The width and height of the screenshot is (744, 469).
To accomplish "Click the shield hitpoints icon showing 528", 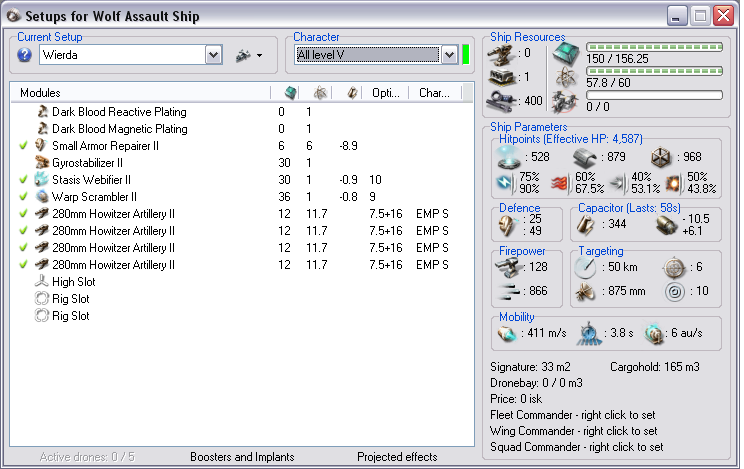I will (509, 158).
